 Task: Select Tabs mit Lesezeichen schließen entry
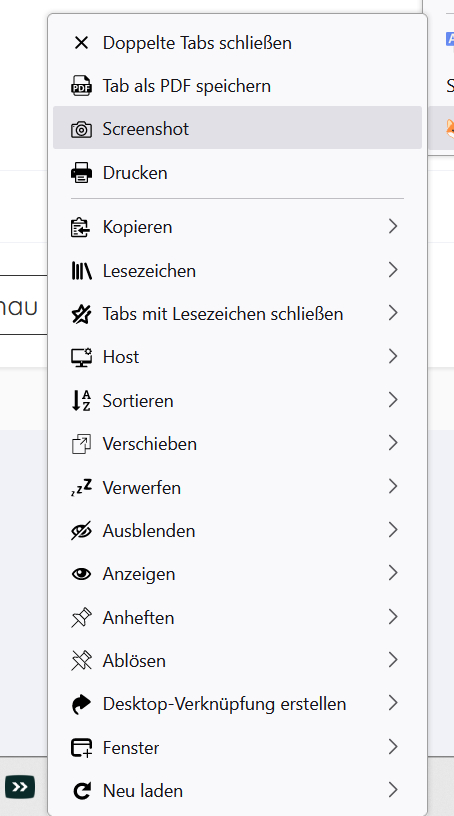click(x=237, y=314)
